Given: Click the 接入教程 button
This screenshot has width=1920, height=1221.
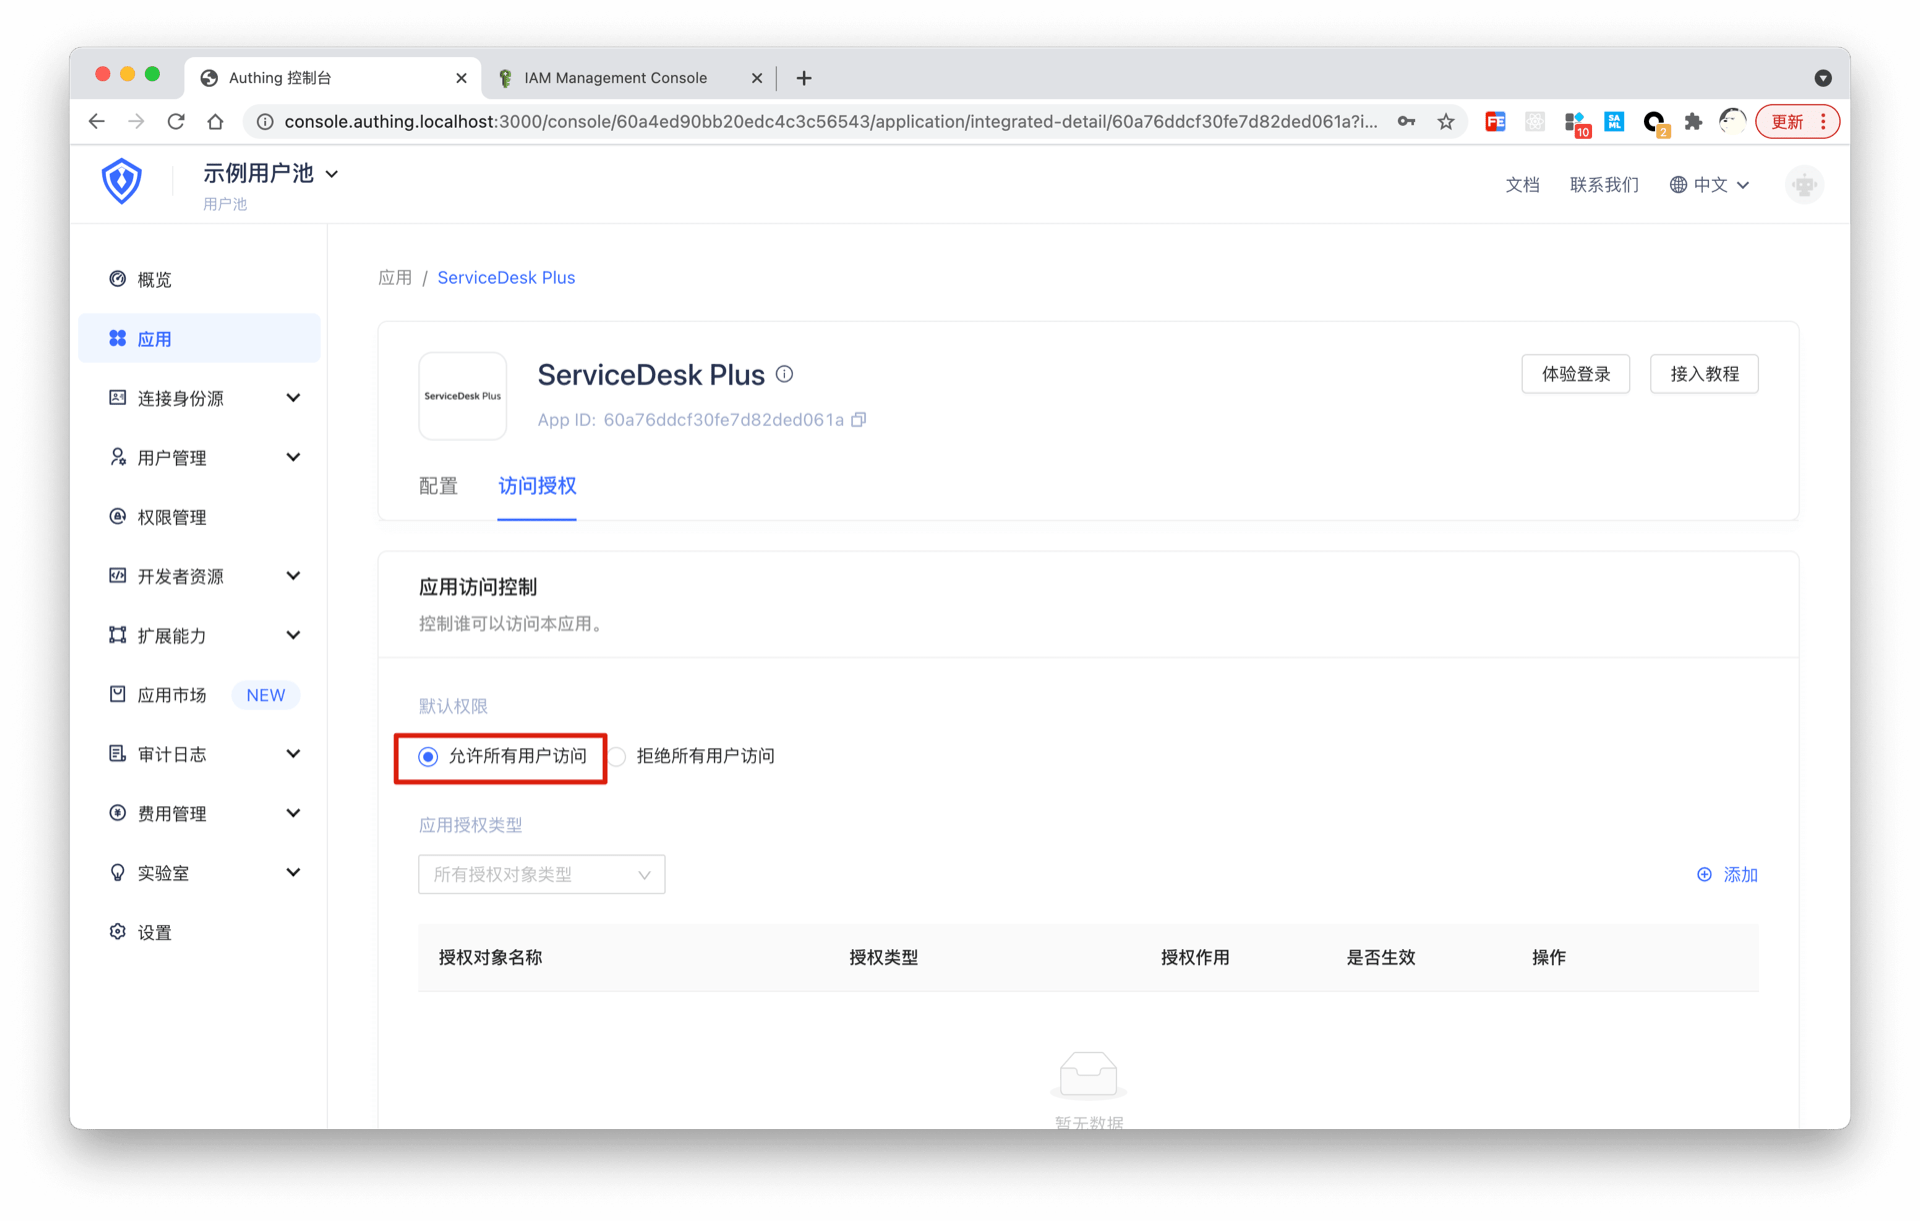Looking at the screenshot, I should click(x=1703, y=374).
